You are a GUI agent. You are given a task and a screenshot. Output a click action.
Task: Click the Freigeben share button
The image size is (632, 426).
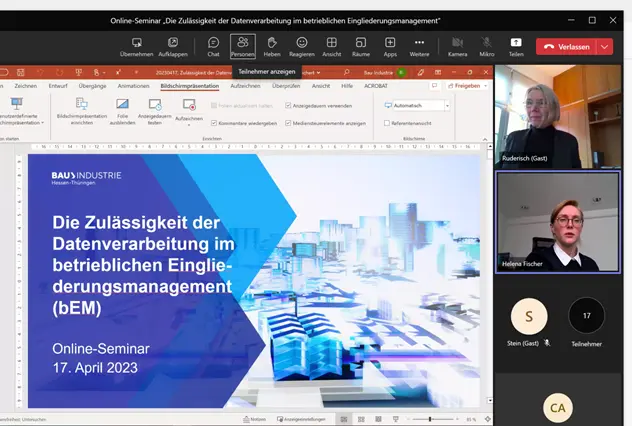pyautogui.click(x=468, y=86)
